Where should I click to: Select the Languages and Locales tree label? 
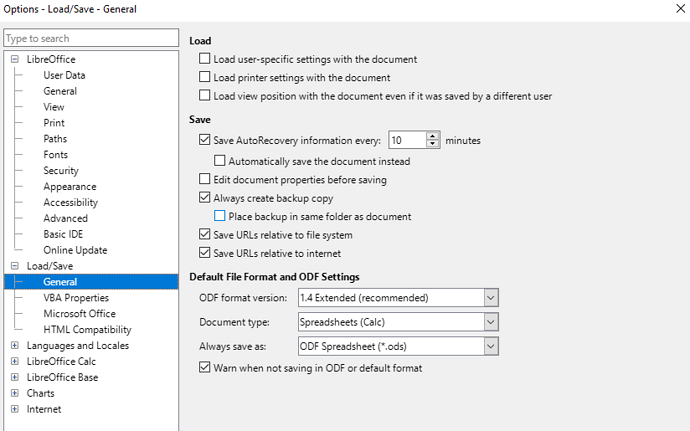(x=77, y=346)
